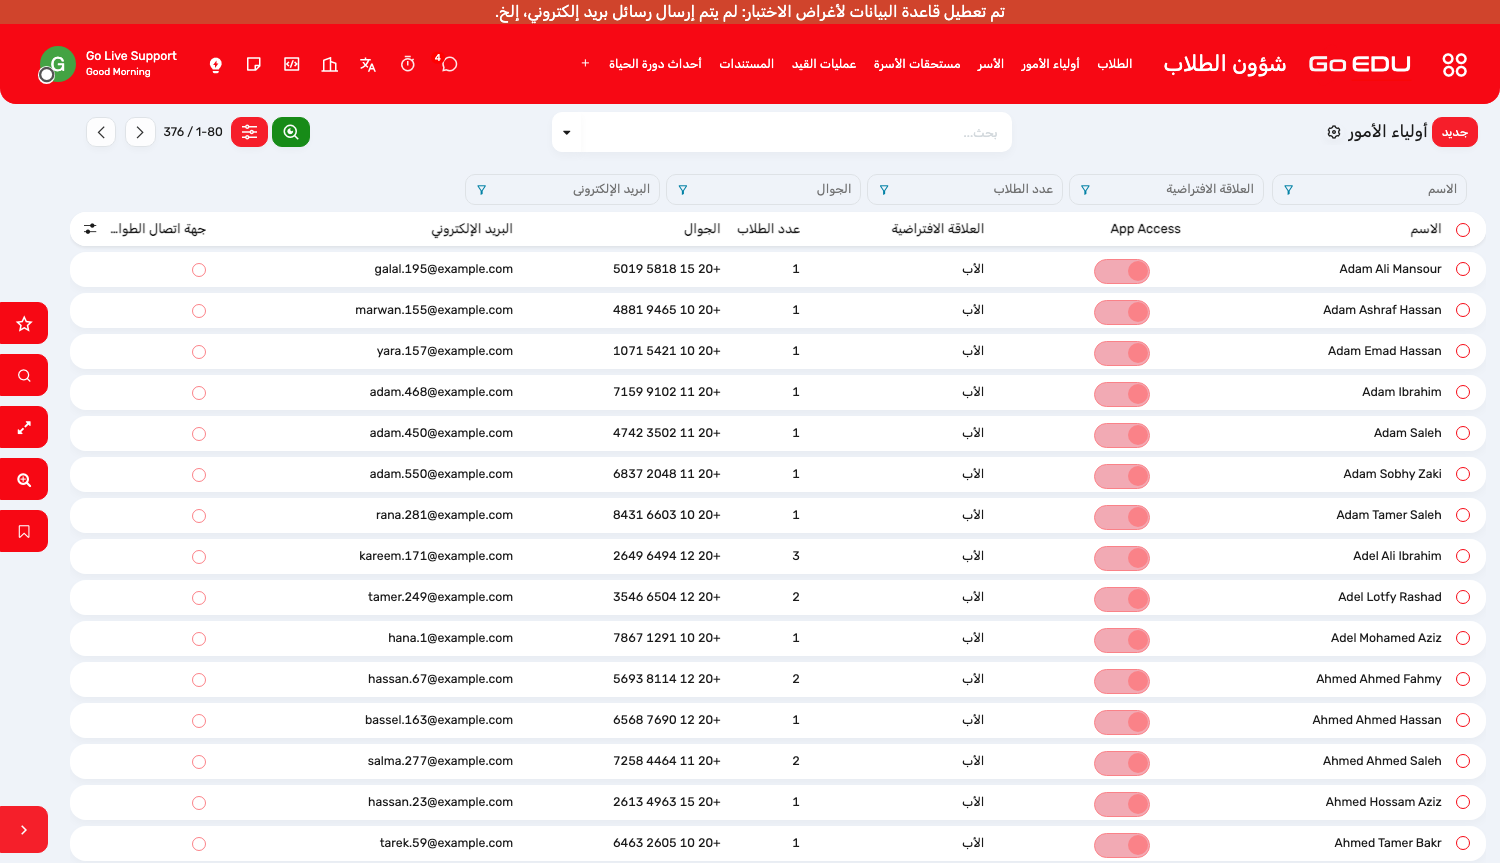
Task: Open the العلاقة الافتراضية column filter
Action: click(x=1166, y=189)
